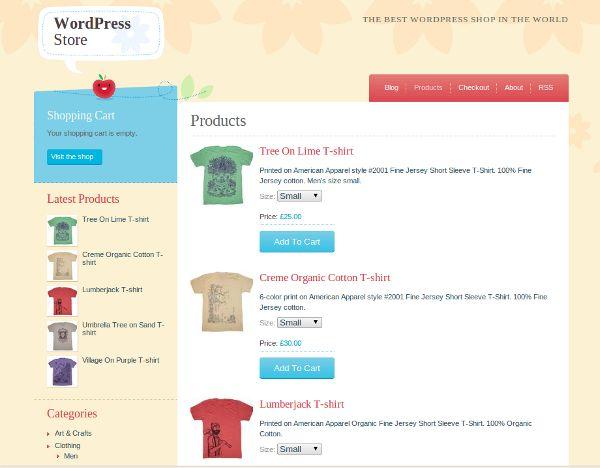Click 'Your shopping cart is empty.' text
Screen dimensions: 600x468
point(92,133)
